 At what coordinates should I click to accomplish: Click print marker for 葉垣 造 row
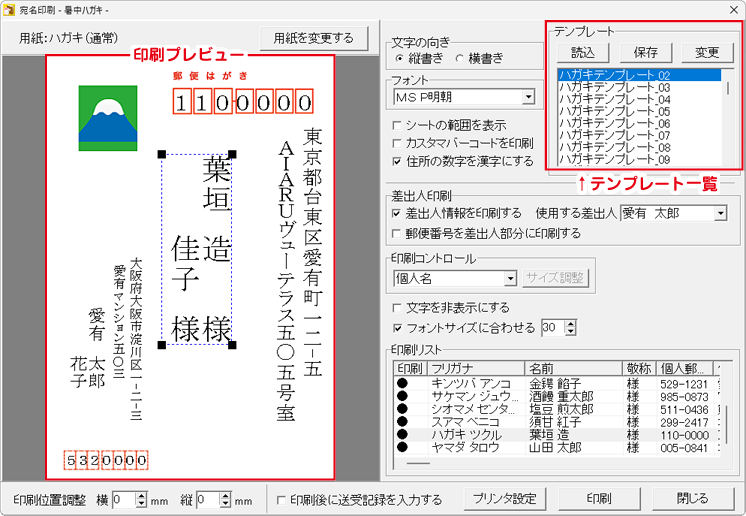(403, 434)
